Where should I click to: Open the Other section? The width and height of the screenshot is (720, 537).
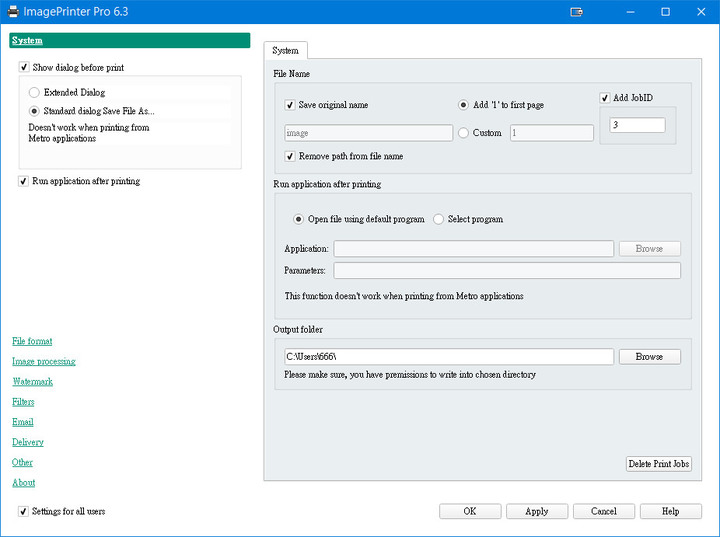click(22, 462)
